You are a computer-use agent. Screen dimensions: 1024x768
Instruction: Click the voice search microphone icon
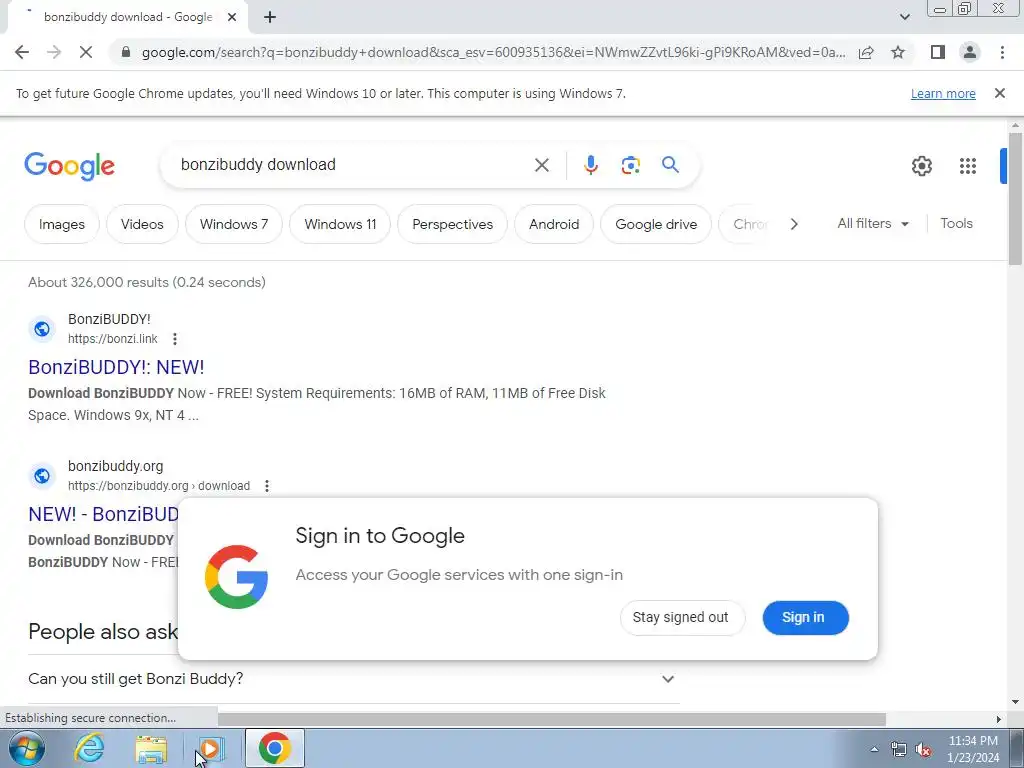coord(590,165)
